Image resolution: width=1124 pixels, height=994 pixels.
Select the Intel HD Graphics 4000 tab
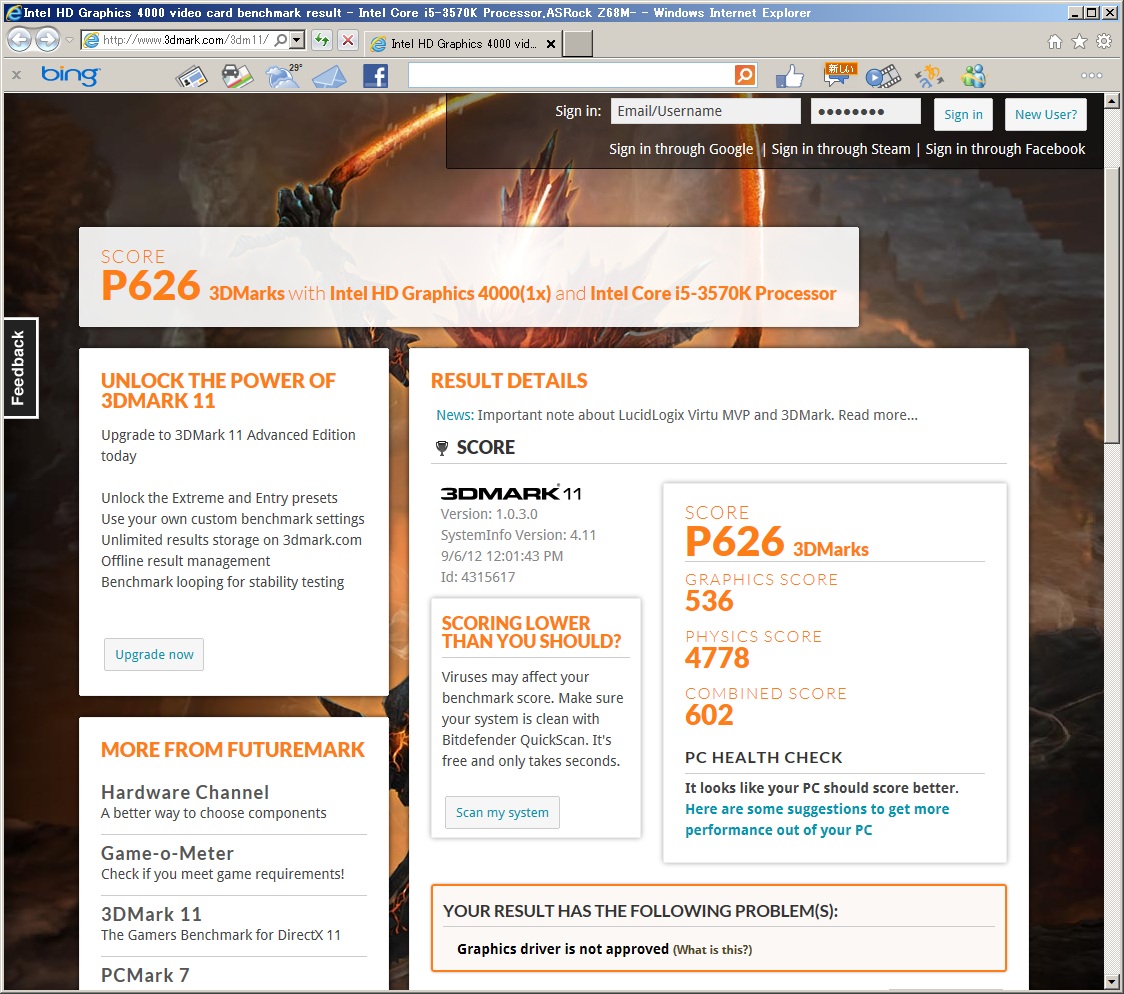pyautogui.click(x=462, y=44)
